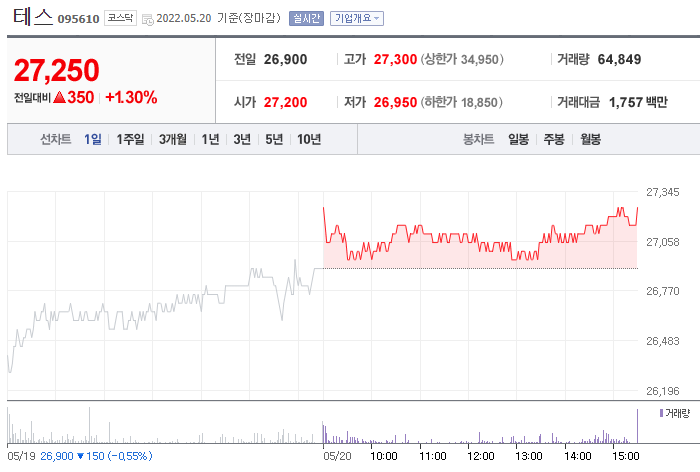700x472 pixels.
Task: Show the 10년 chart range
Action: (309, 139)
